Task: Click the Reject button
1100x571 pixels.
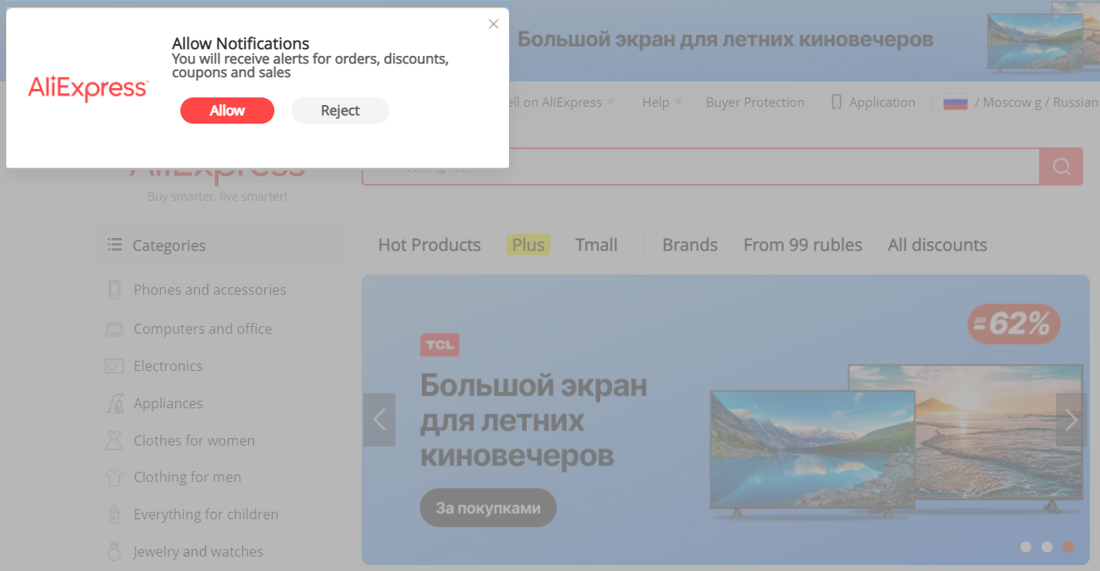Action: pyautogui.click(x=340, y=111)
